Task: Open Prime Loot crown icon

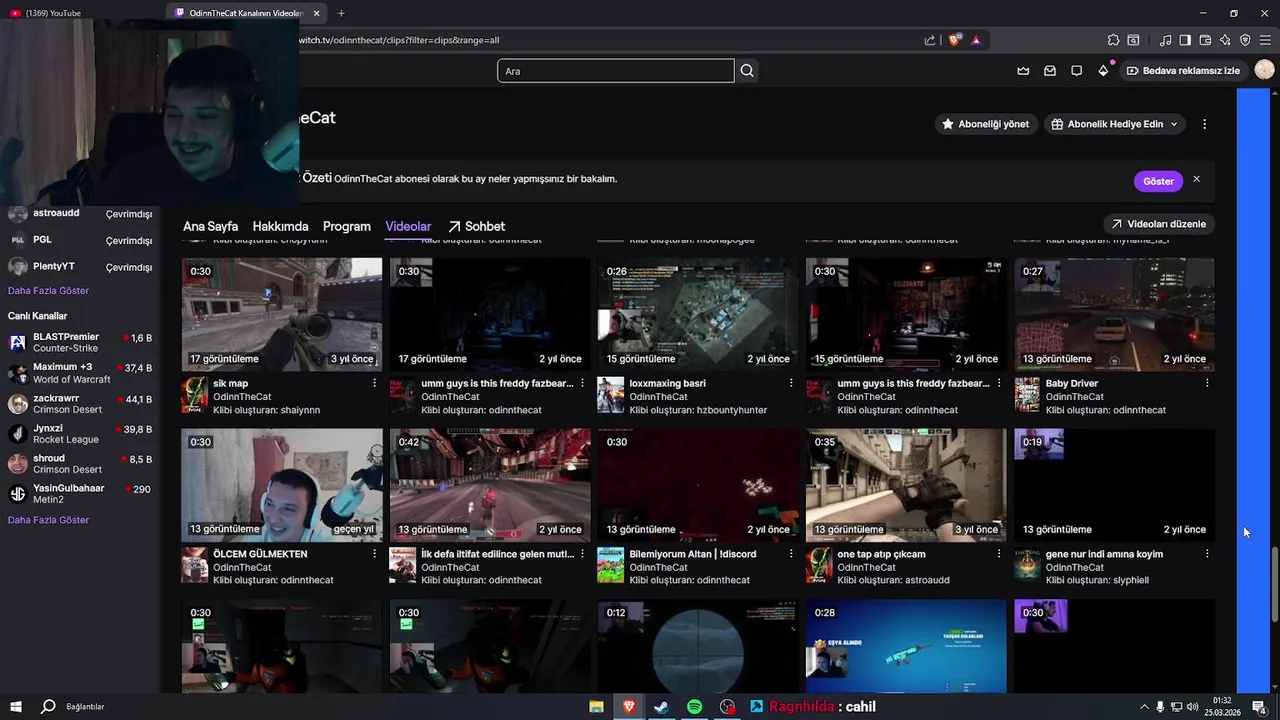Action: click(1023, 71)
